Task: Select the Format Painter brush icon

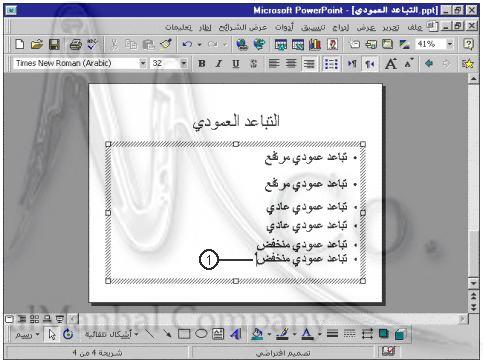Action: click(x=166, y=44)
